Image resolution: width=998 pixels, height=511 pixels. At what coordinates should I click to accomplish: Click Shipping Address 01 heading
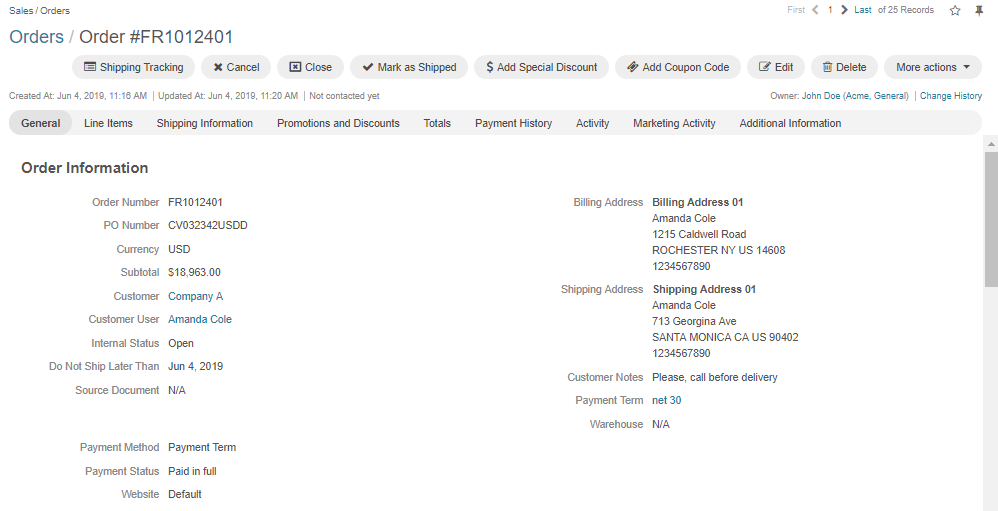704,290
